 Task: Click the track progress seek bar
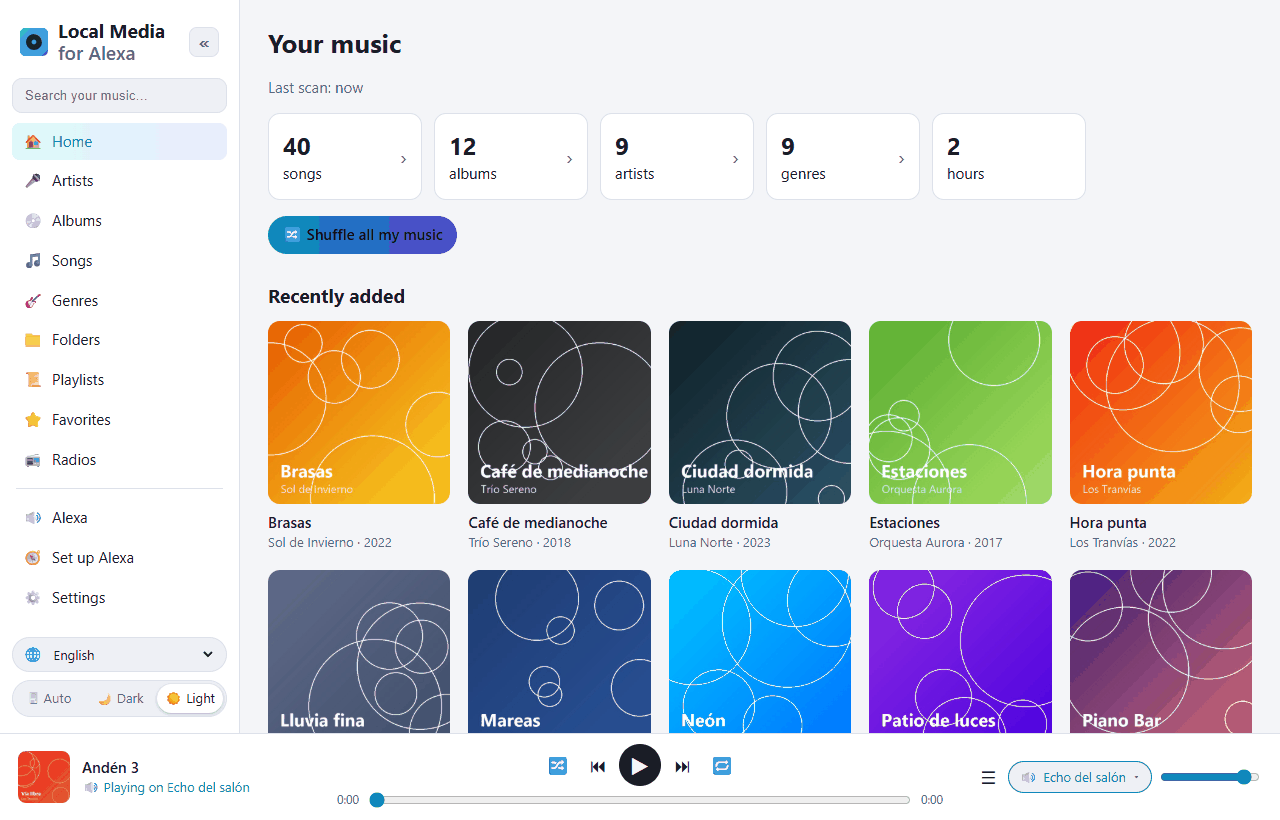tap(641, 800)
